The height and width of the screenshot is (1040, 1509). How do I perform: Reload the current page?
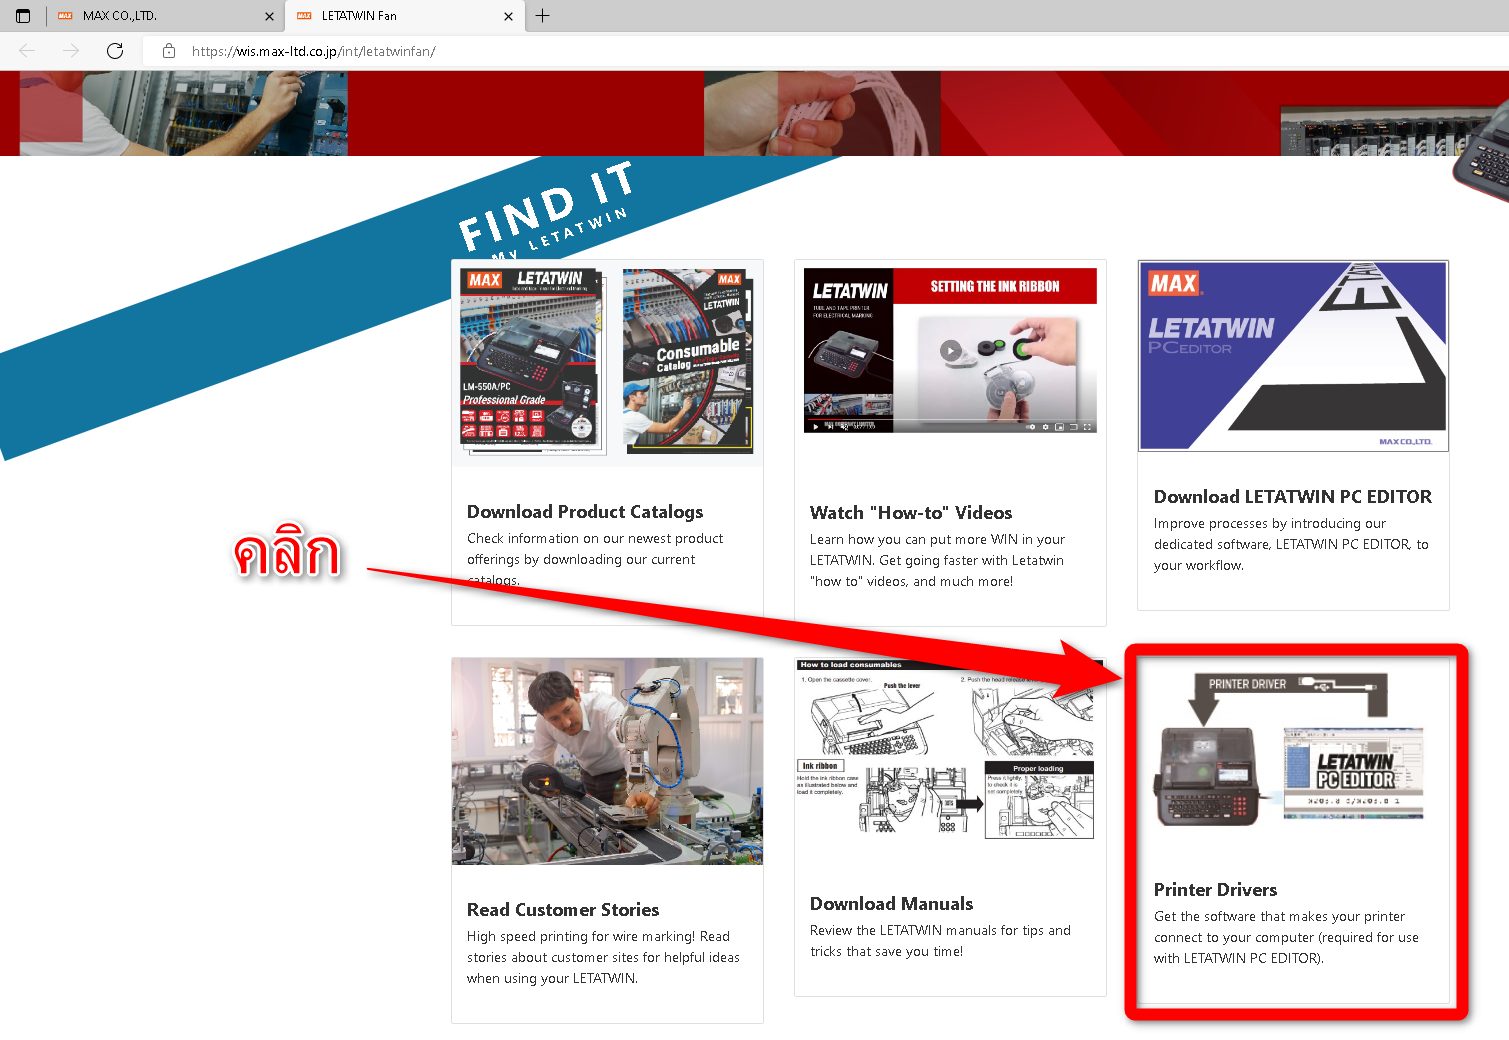point(115,51)
